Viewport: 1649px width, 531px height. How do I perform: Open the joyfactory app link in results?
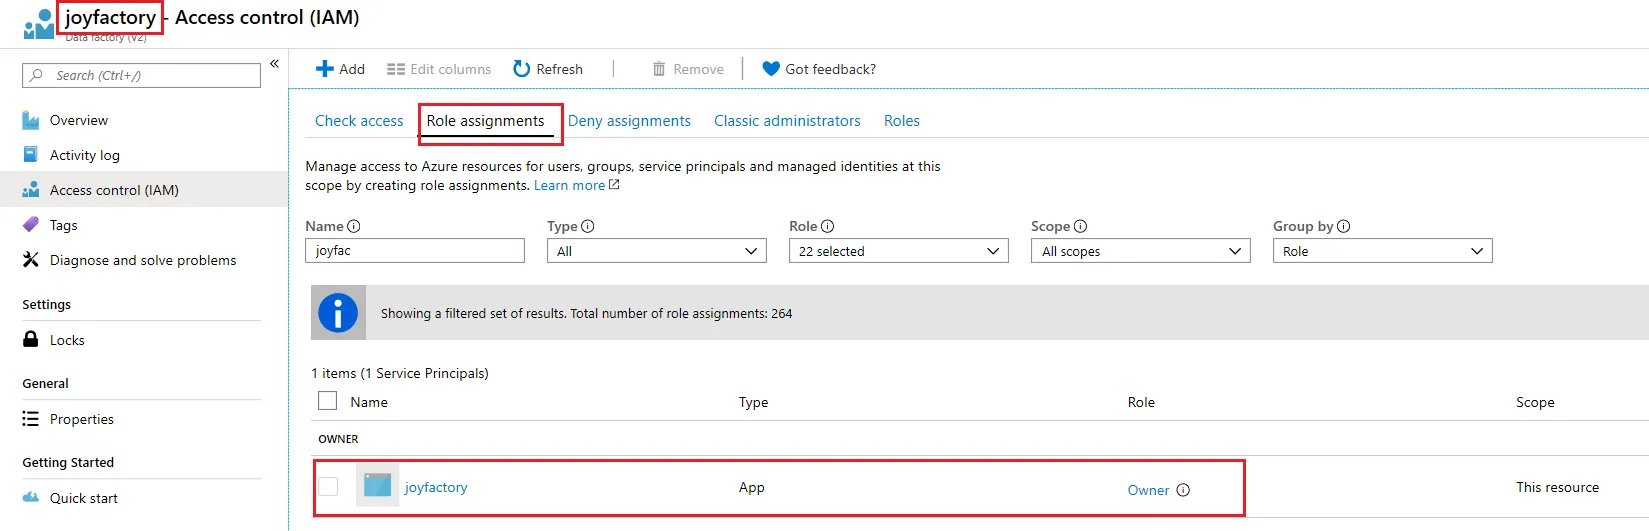point(436,488)
